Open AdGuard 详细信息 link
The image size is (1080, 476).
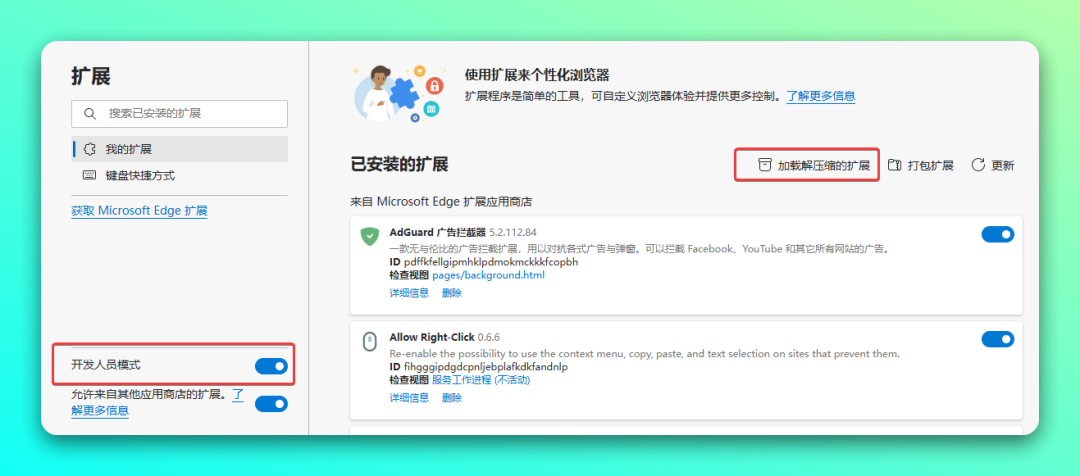click(409, 293)
